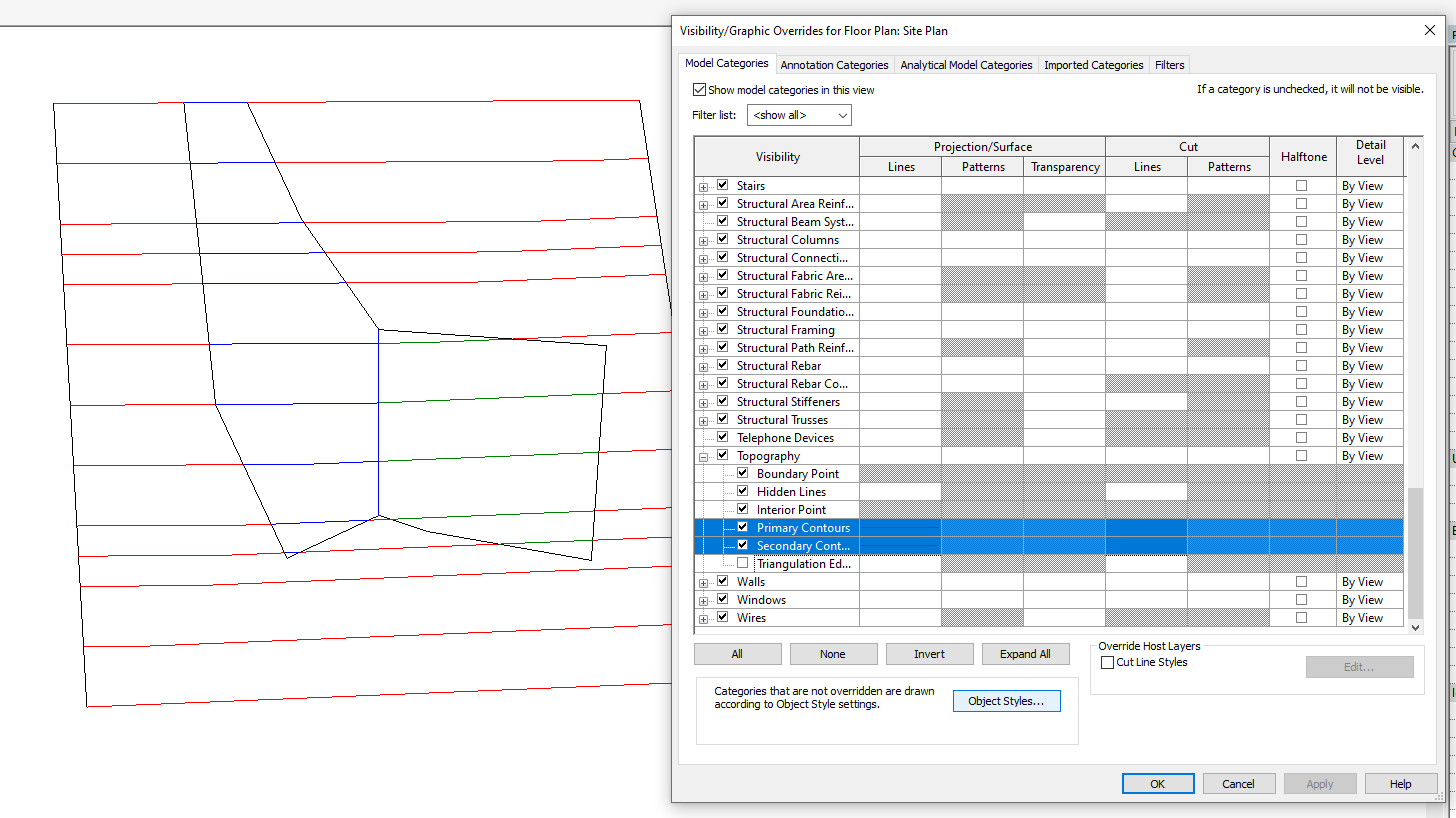This screenshot has width=1456, height=818.
Task: Expand the Windows category
Action: coord(703,601)
